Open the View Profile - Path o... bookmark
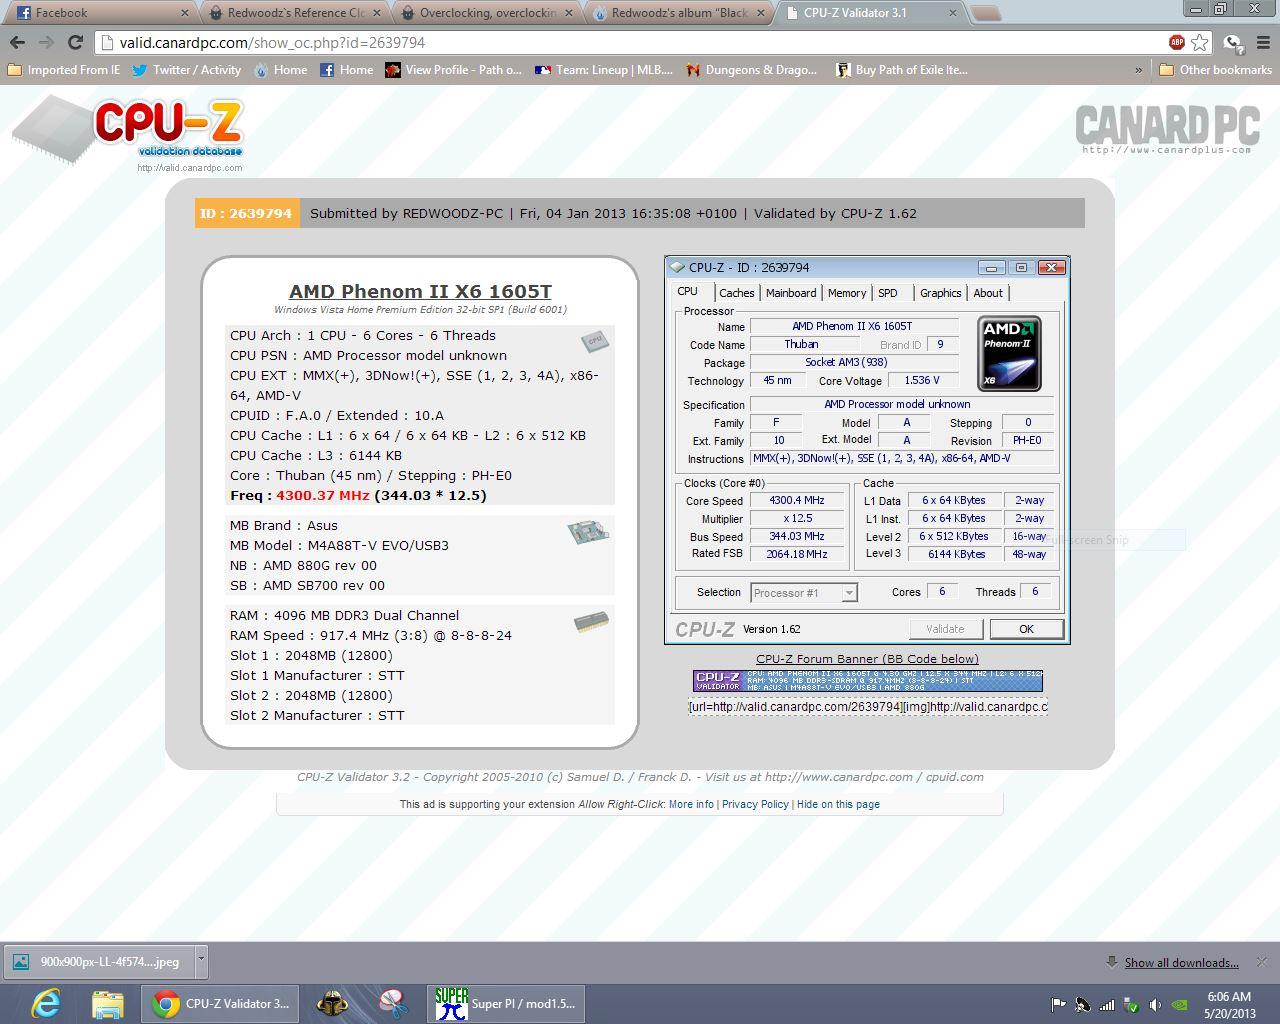 click(454, 70)
